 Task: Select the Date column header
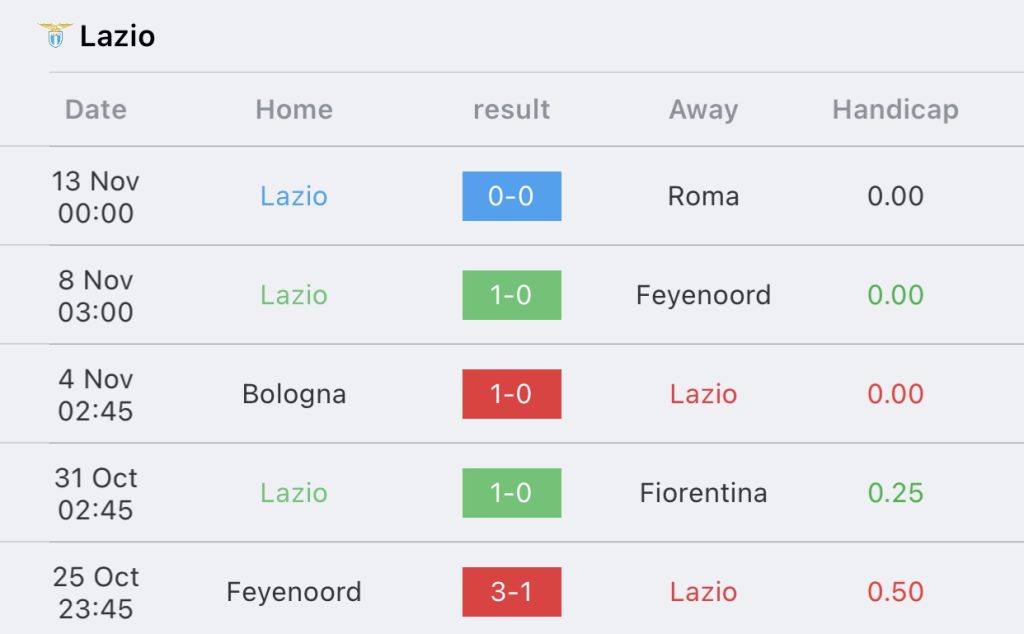pyautogui.click(x=96, y=110)
